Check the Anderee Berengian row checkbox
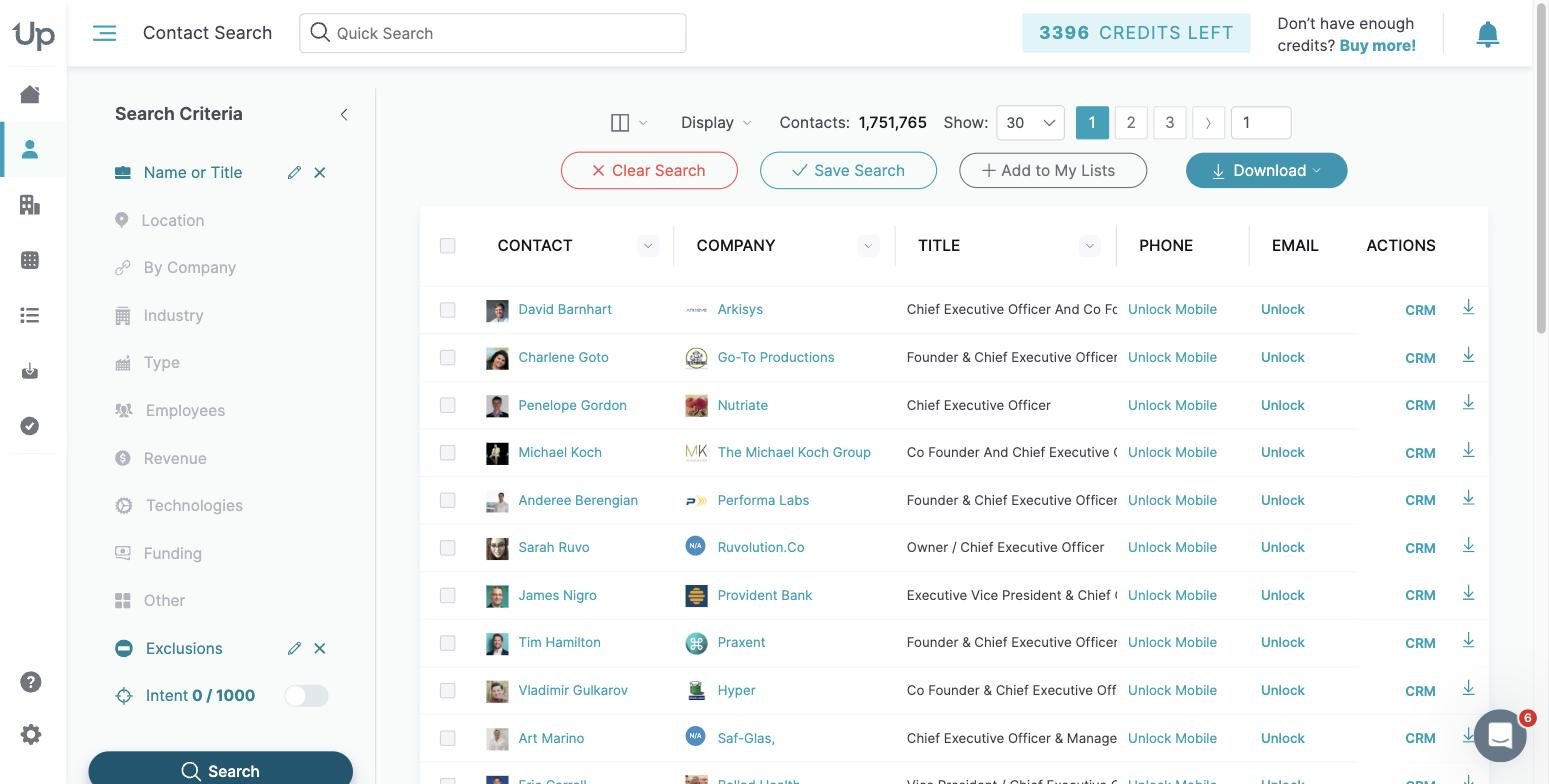 click(x=447, y=500)
